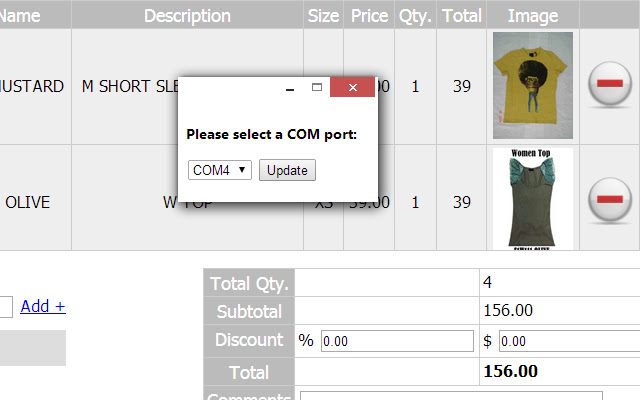Screen dimensions: 640x400
Task: Click the Image column header
Action: (533, 16)
